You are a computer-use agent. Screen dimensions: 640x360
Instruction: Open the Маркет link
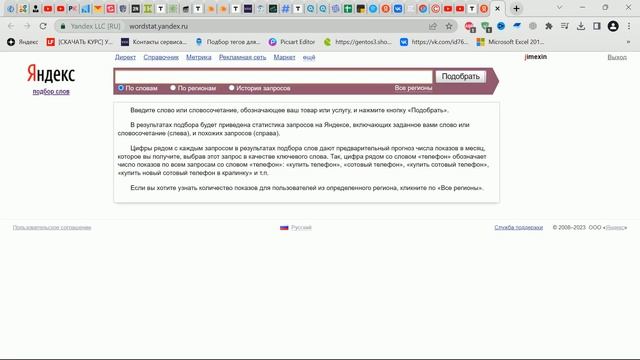284,57
